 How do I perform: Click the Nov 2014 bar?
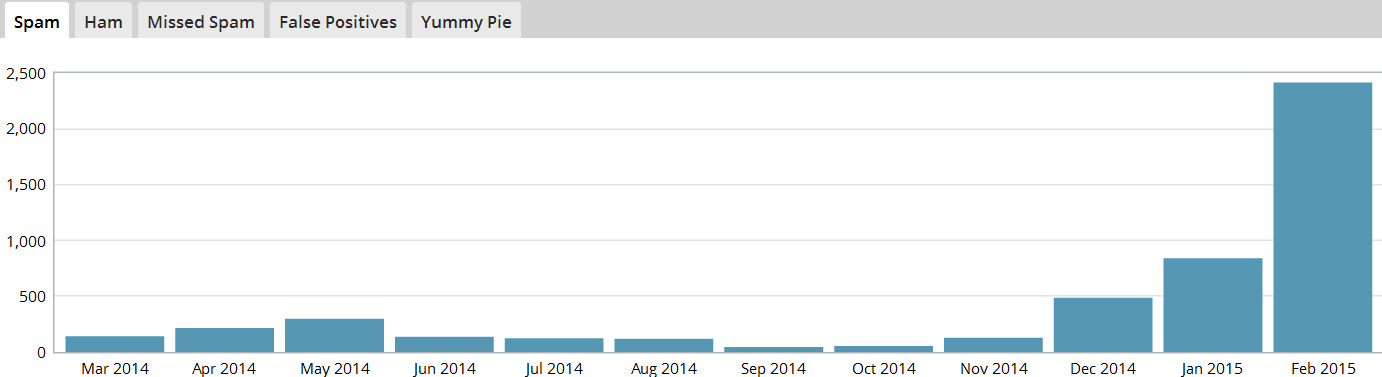point(993,345)
